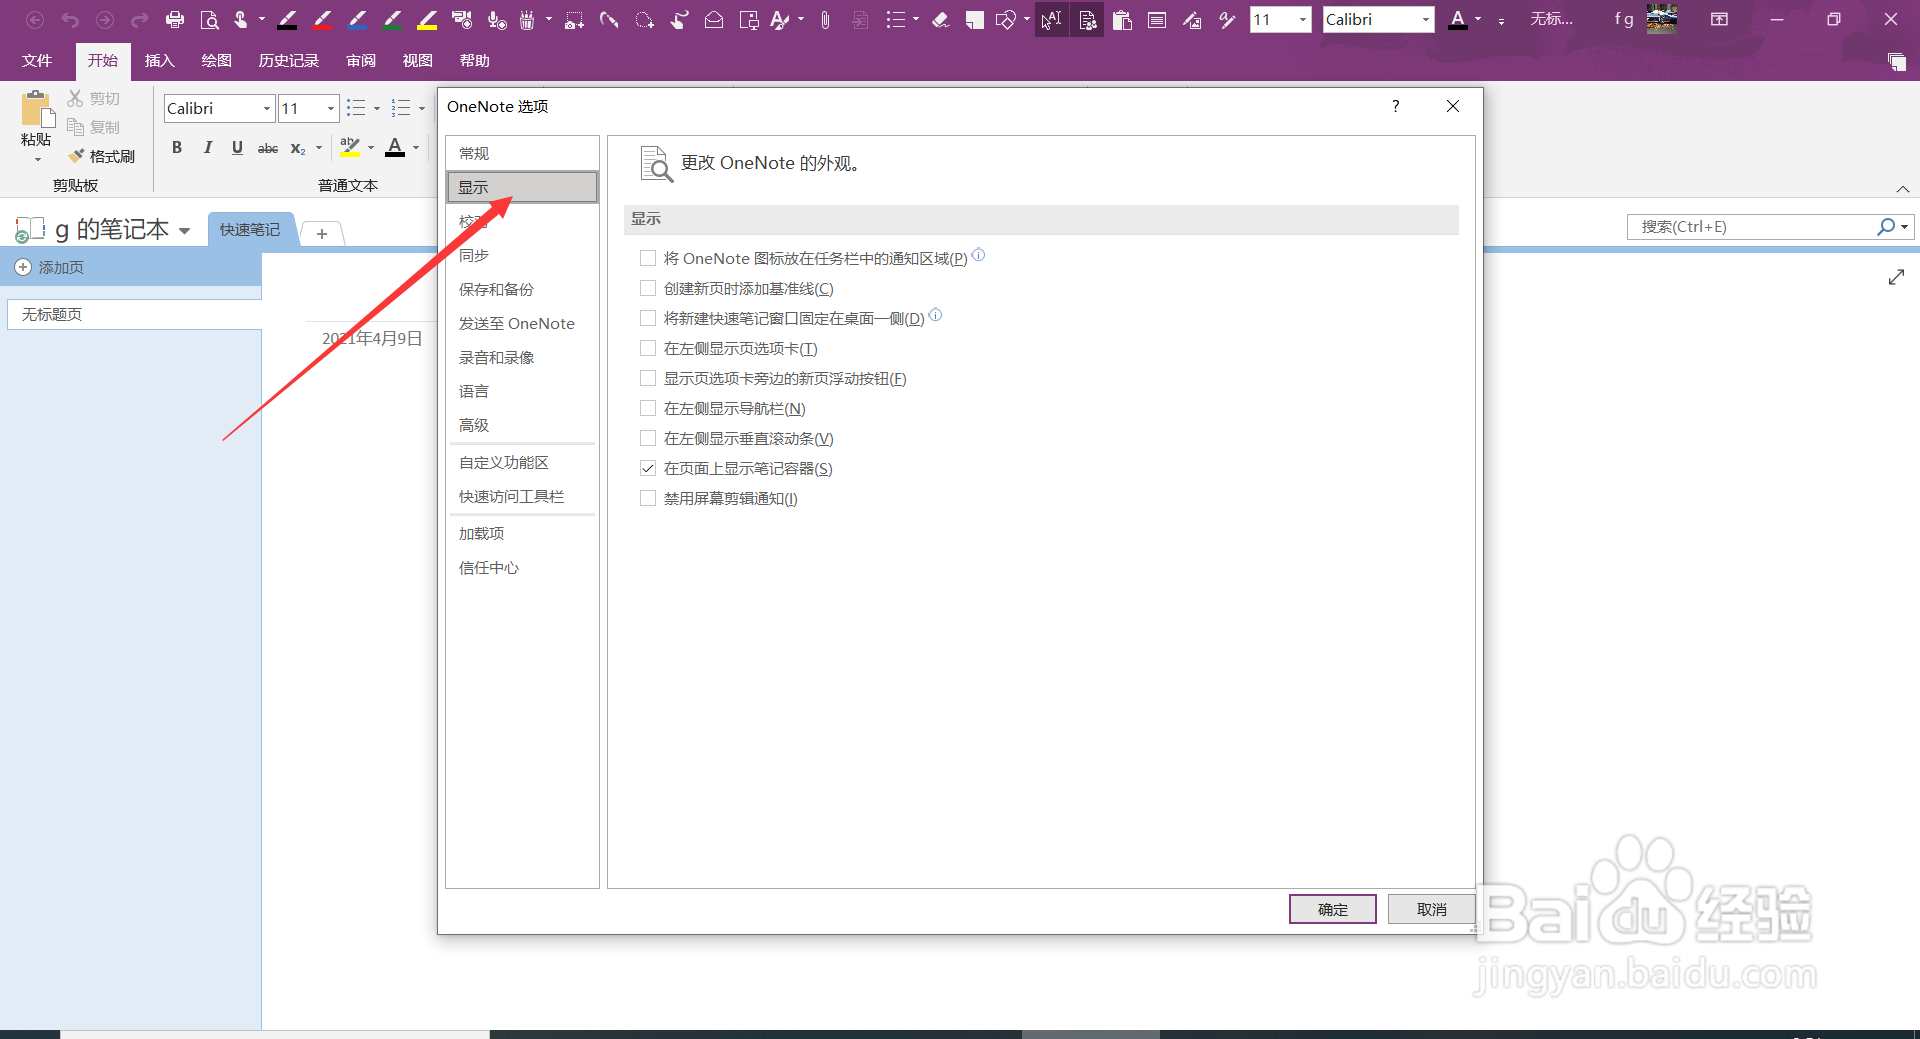
Task: Click the Format Painter (格式刷) button
Action: (101, 156)
